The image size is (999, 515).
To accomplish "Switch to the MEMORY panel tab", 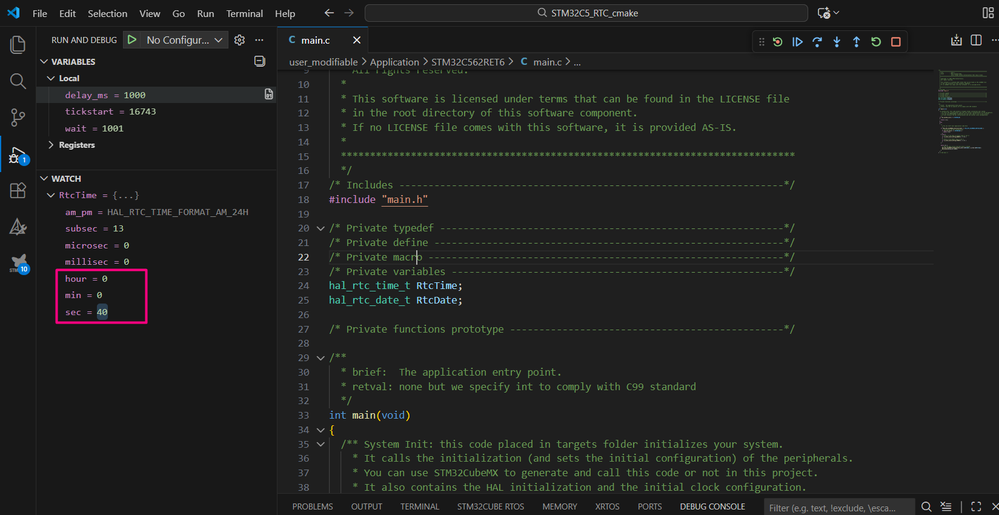I will 559,507.
